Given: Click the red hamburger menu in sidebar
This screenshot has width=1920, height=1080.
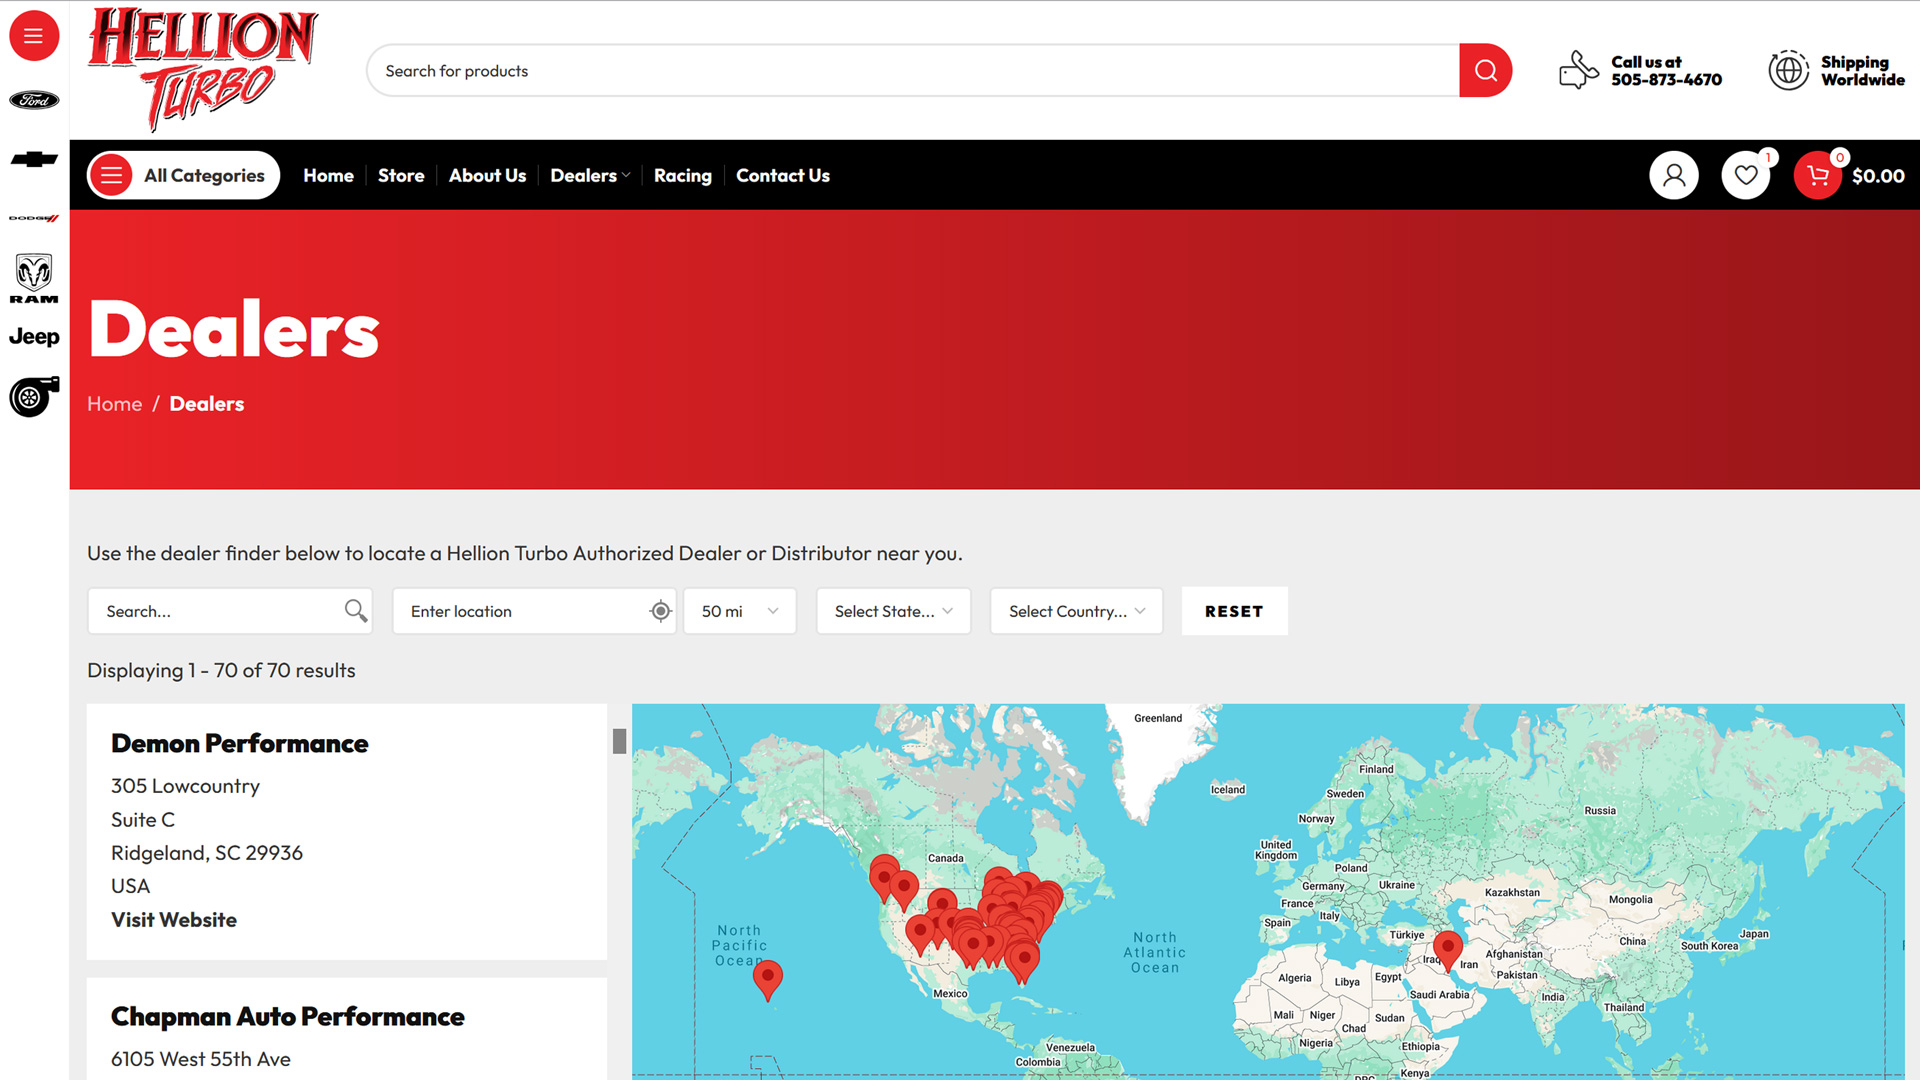Looking at the screenshot, I should (34, 36).
